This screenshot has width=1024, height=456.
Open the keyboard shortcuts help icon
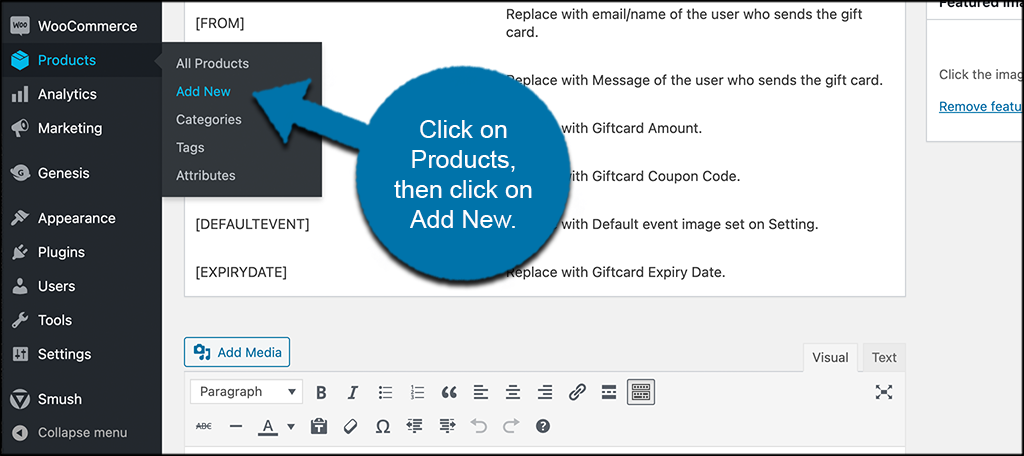click(543, 426)
